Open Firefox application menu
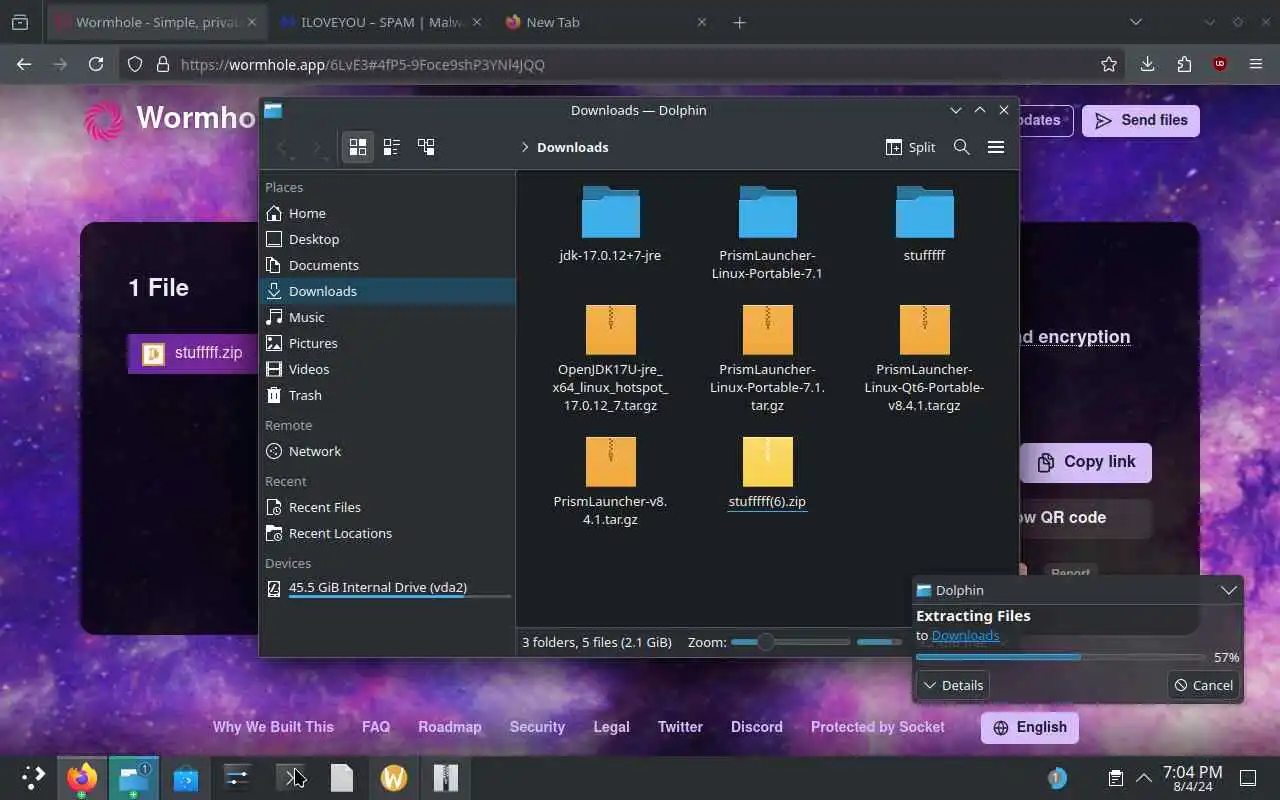Image resolution: width=1280 pixels, height=800 pixels. [x=1256, y=64]
